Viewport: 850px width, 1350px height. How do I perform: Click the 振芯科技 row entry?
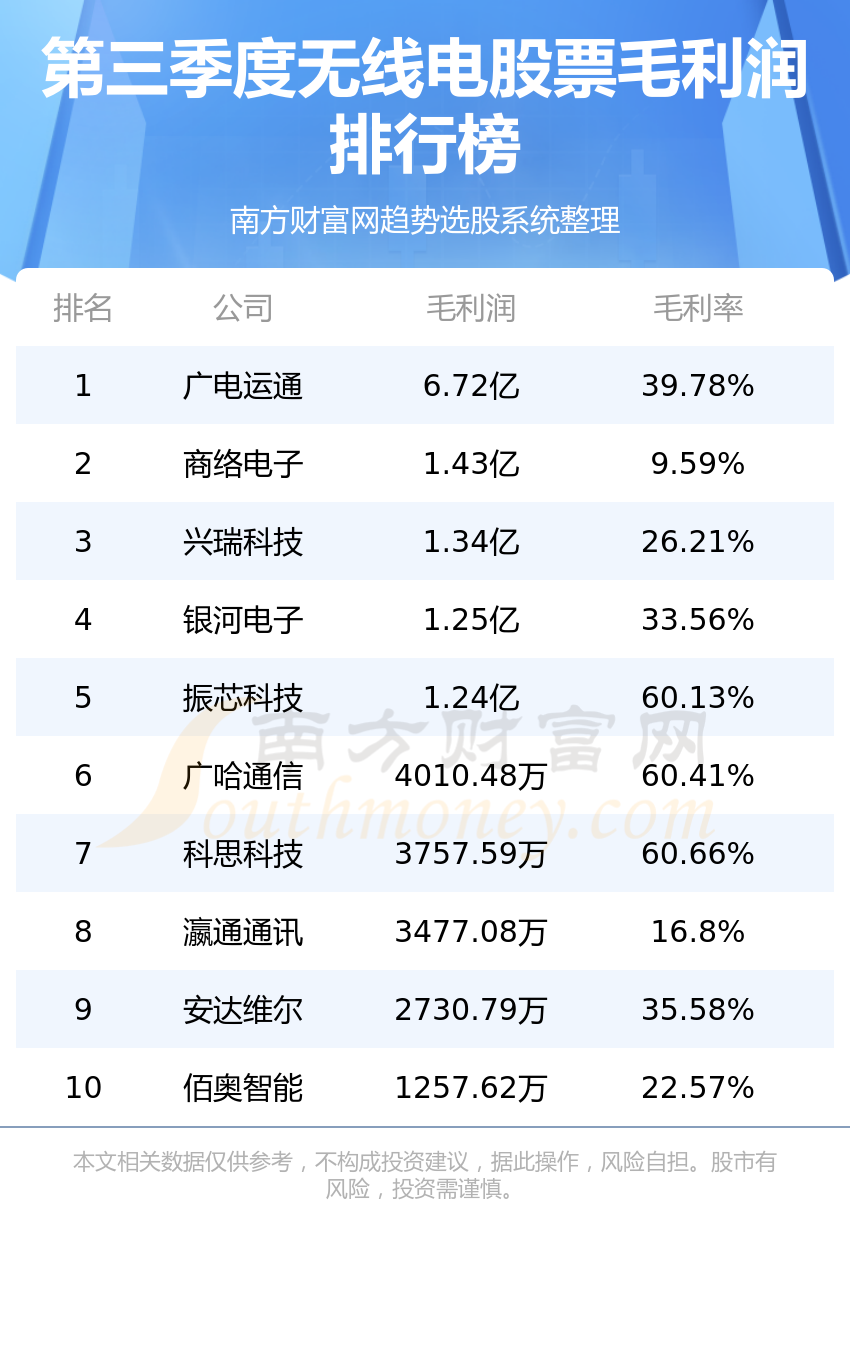pos(243,698)
